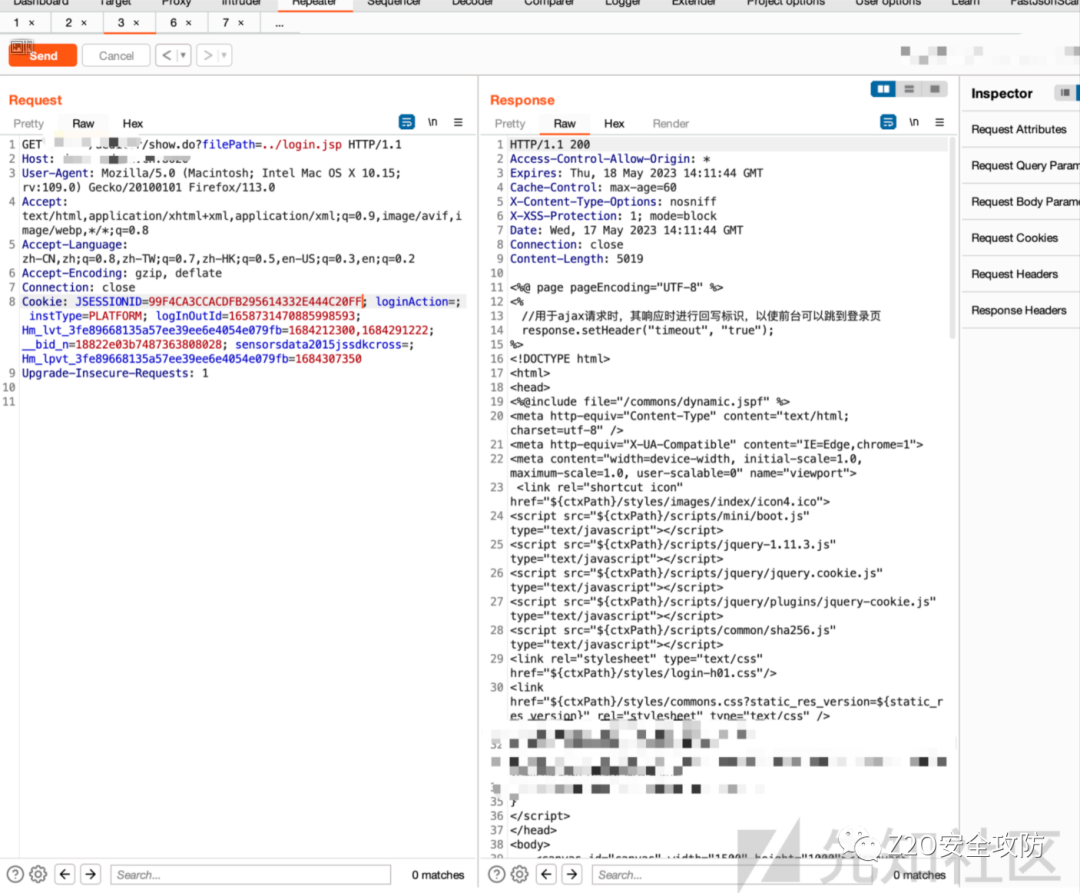
Task: Select Raw view in Request panel
Action: pos(83,123)
